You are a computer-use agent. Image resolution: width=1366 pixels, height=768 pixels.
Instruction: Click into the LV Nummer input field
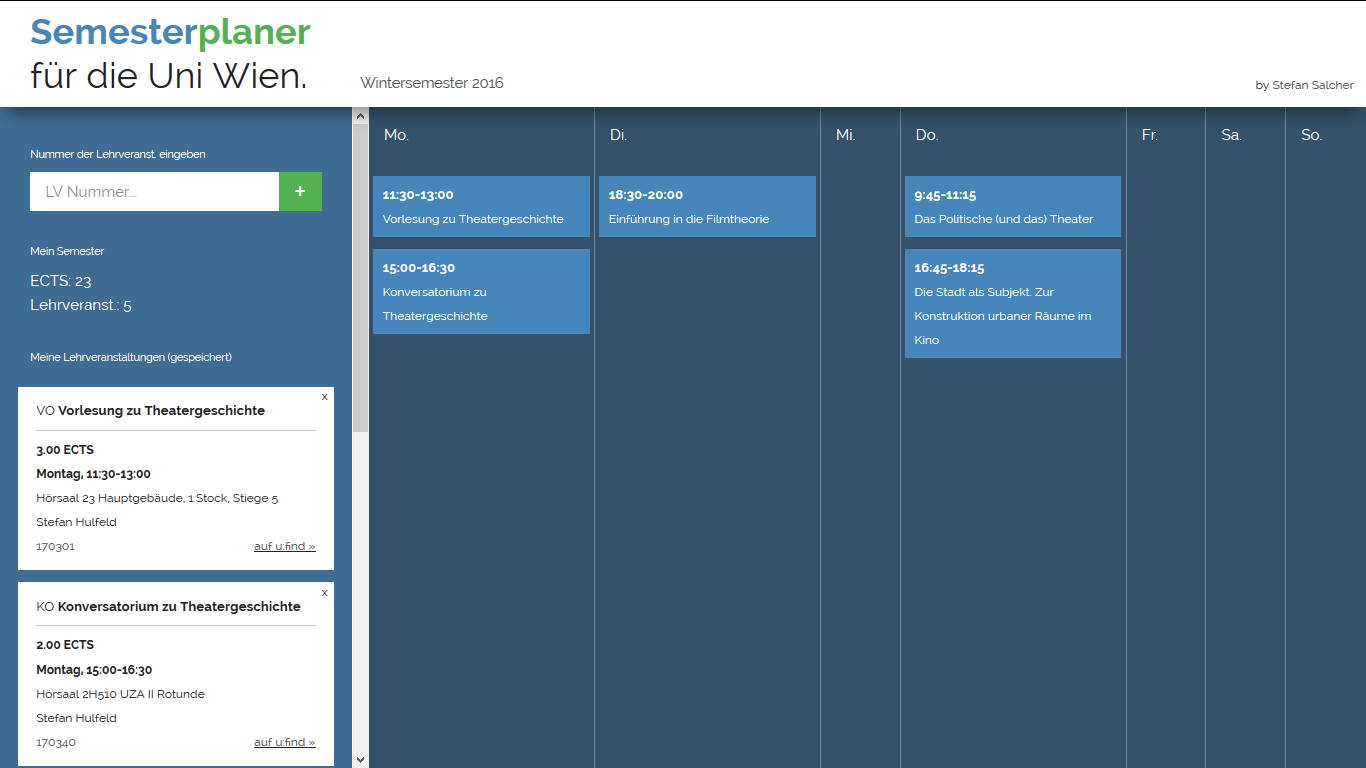(x=154, y=191)
